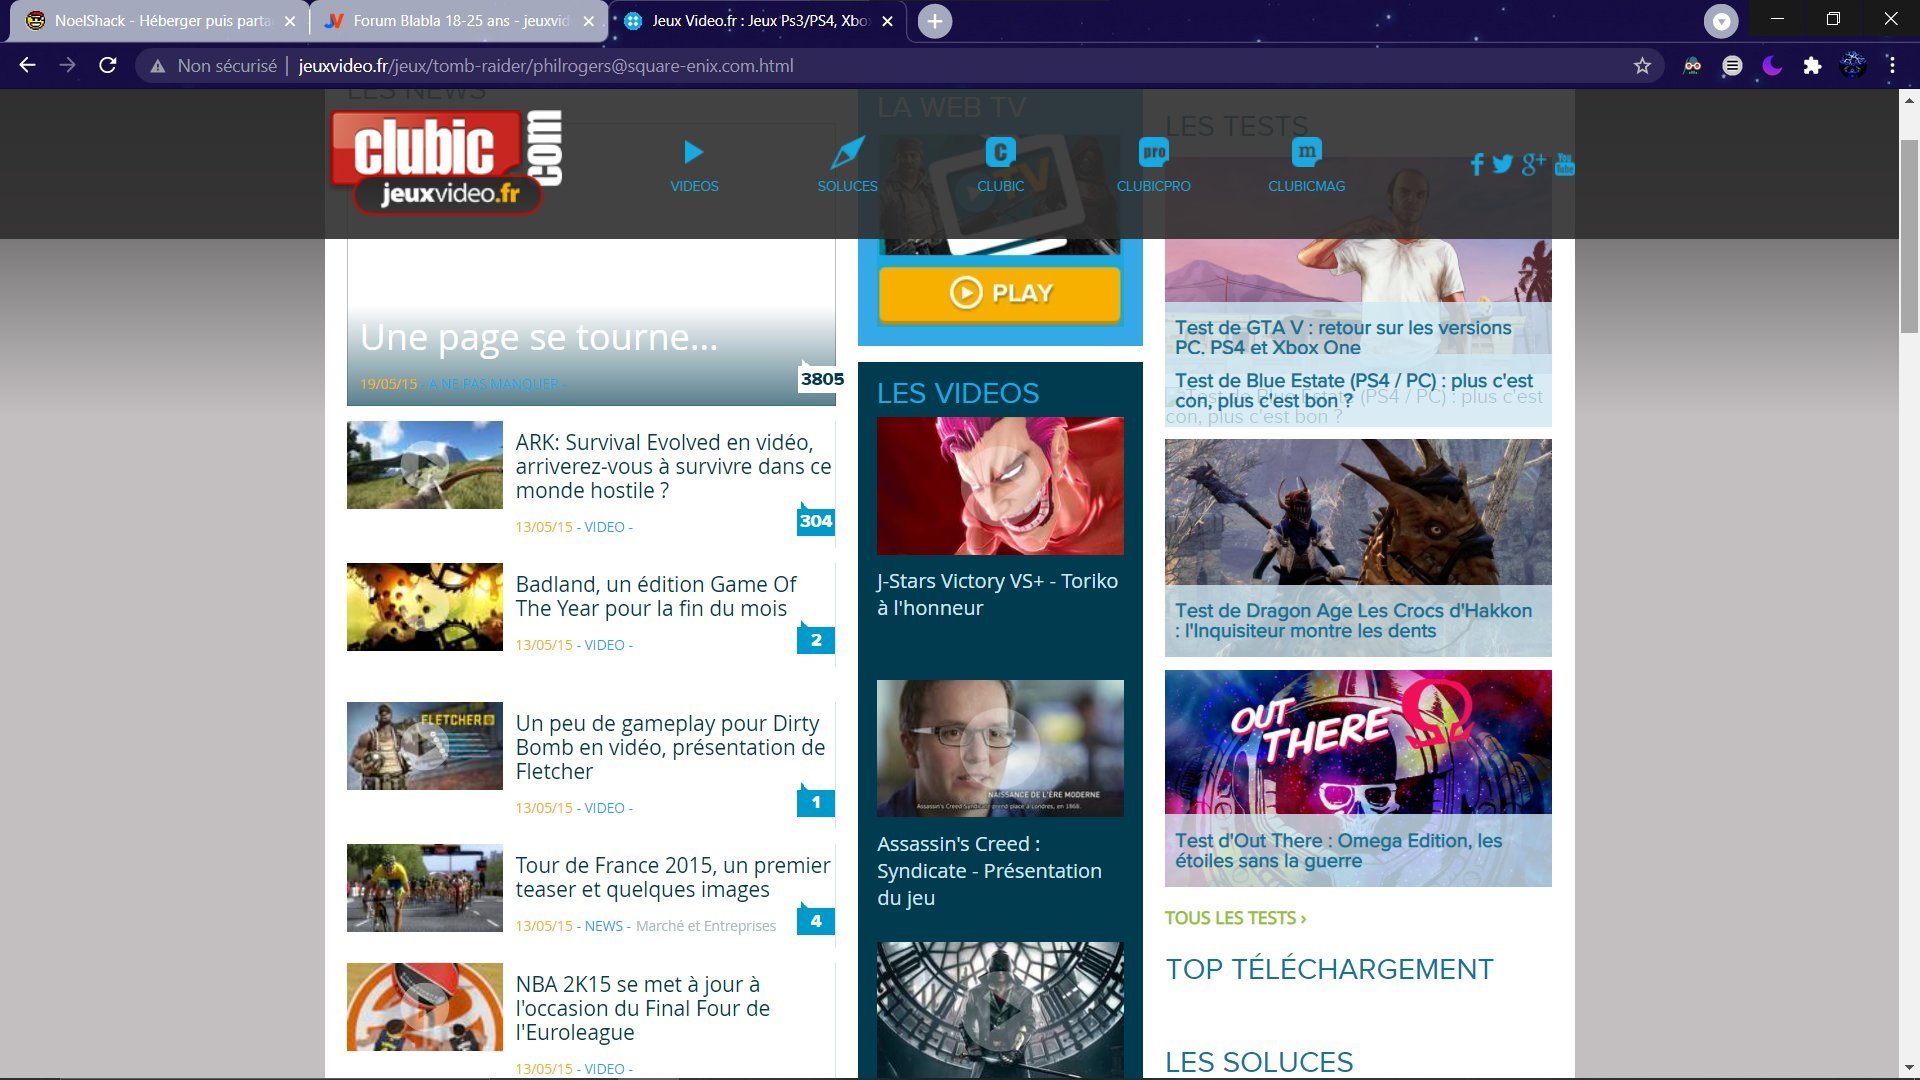
Task: Open 'Une page se tourne...' headline
Action: coord(539,338)
